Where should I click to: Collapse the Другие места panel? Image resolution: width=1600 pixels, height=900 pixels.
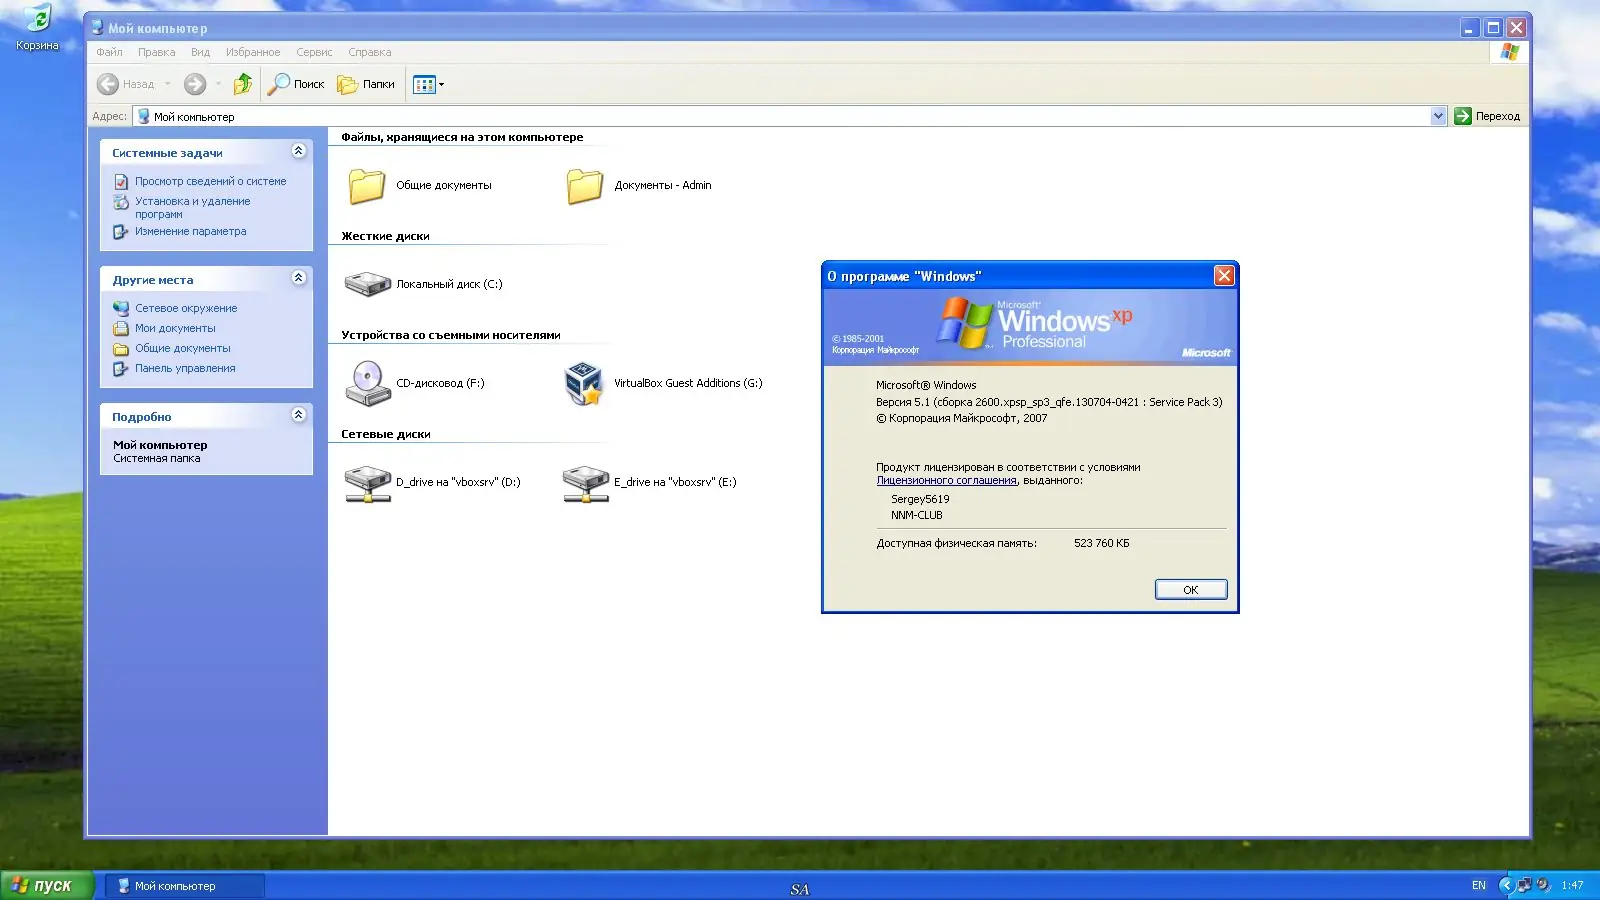[297, 278]
